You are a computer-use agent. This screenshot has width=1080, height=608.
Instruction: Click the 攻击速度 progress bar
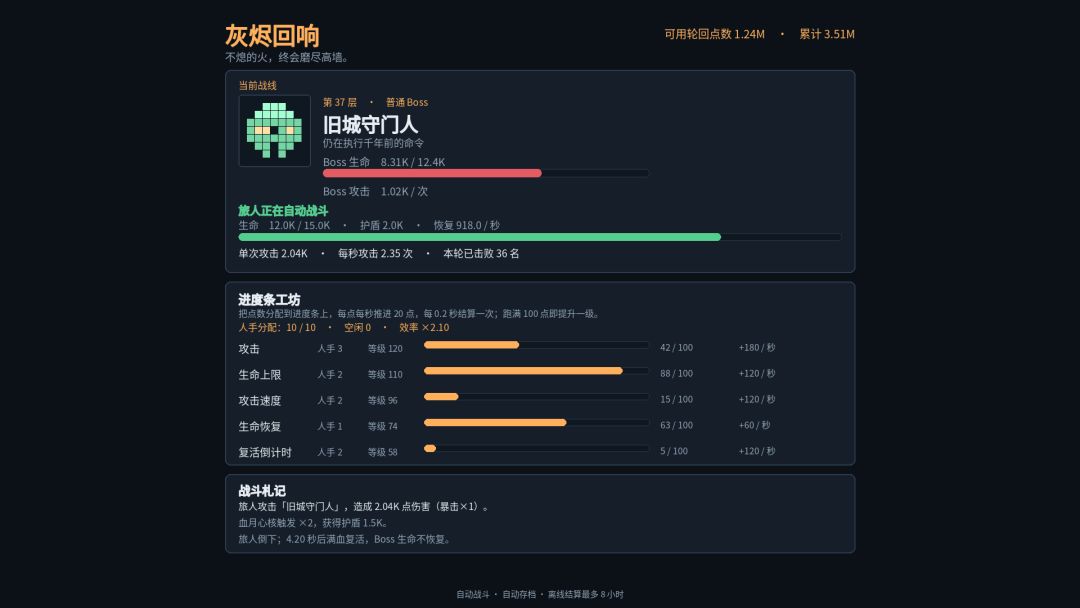tap(536, 397)
